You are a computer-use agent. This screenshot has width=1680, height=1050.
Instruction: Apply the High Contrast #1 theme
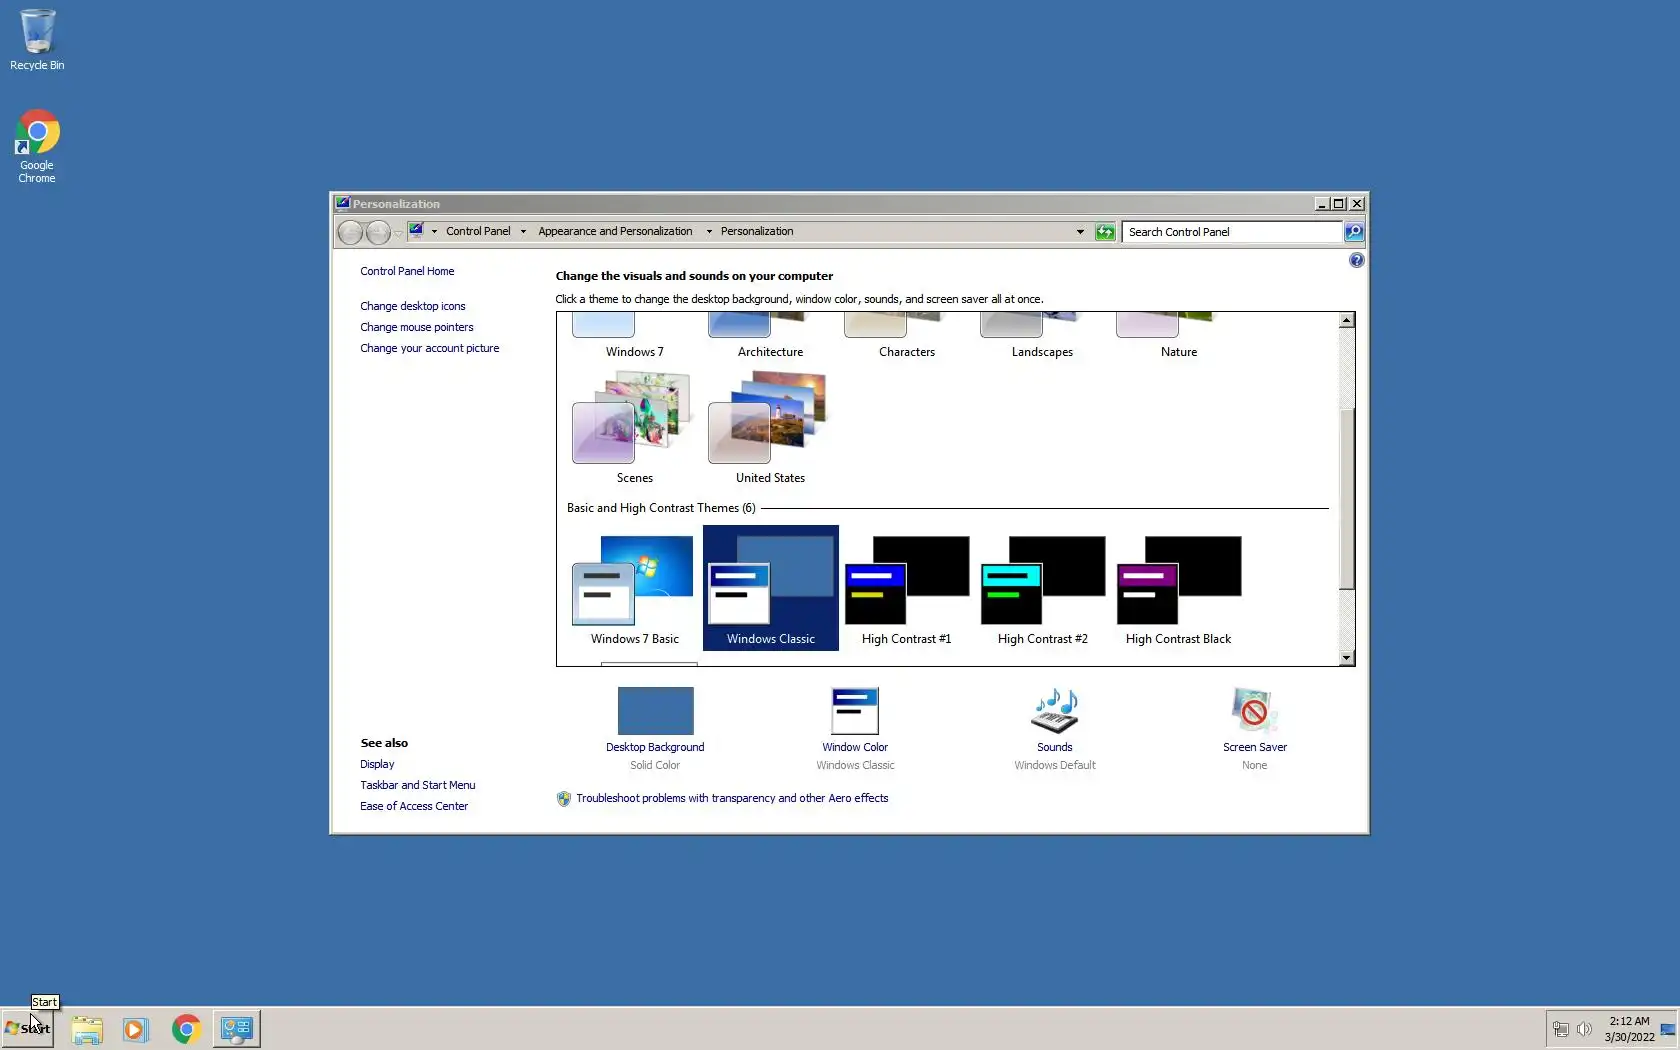pos(906,590)
